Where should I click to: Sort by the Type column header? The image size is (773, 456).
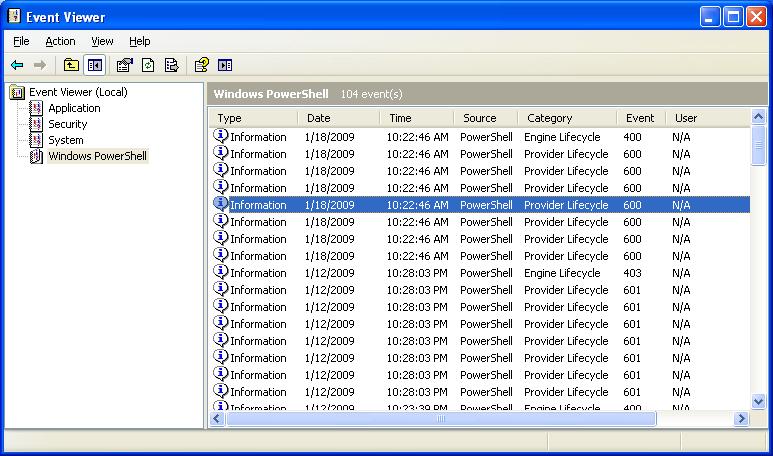coord(253,118)
